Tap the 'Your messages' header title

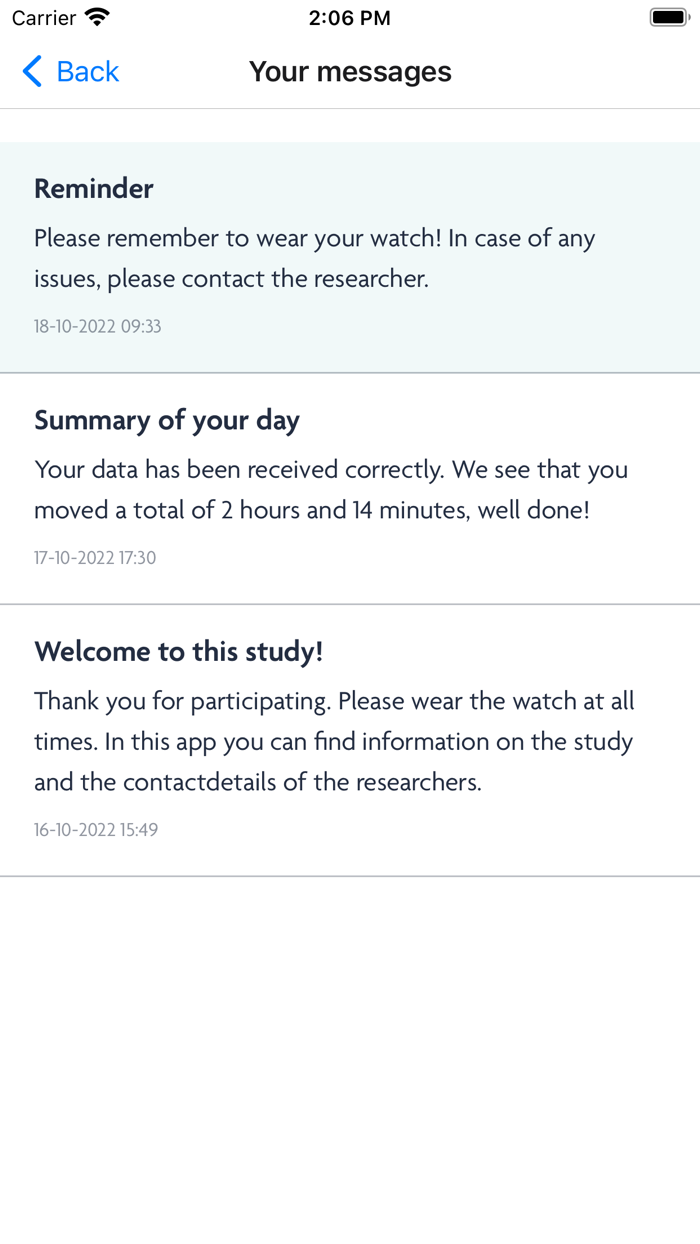click(350, 71)
